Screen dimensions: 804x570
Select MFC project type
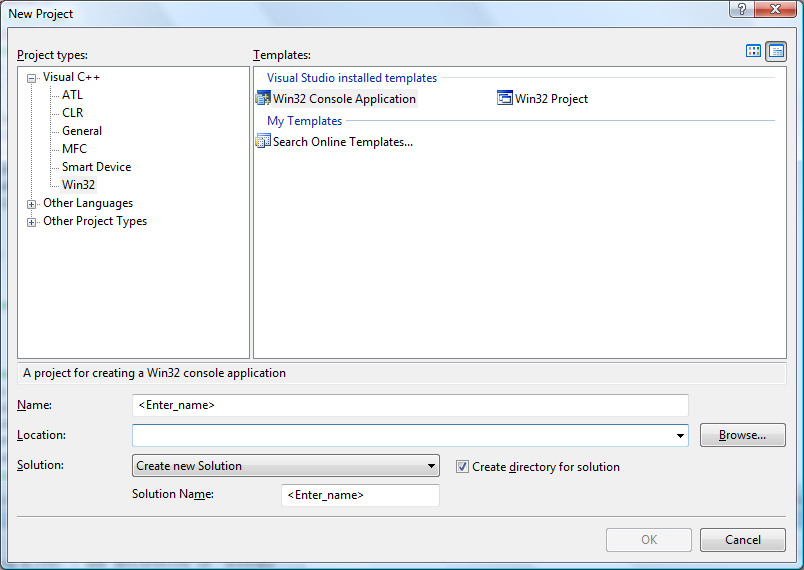(x=74, y=149)
